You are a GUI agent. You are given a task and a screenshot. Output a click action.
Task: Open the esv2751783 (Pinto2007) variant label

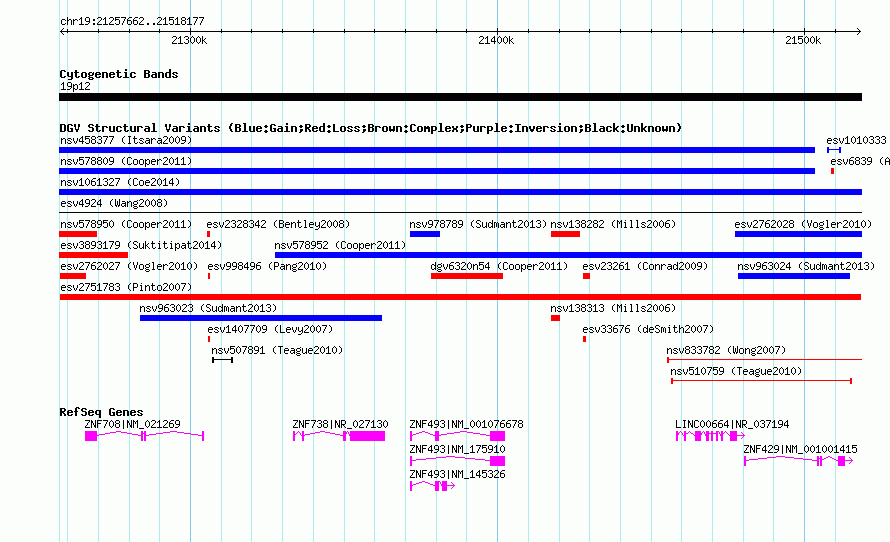[126, 287]
